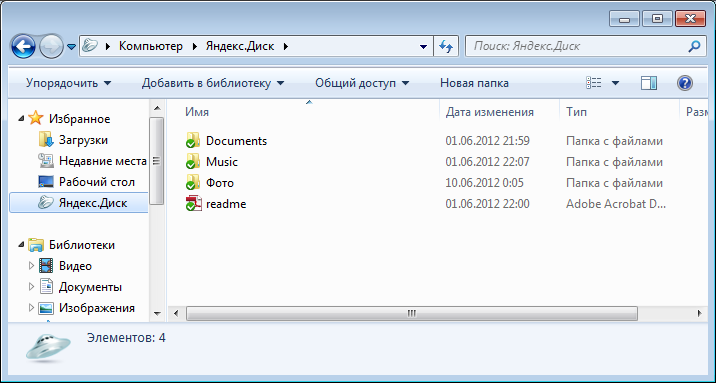Select the Documents folder icon
The image size is (716, 383).
[x=194, y=141]
